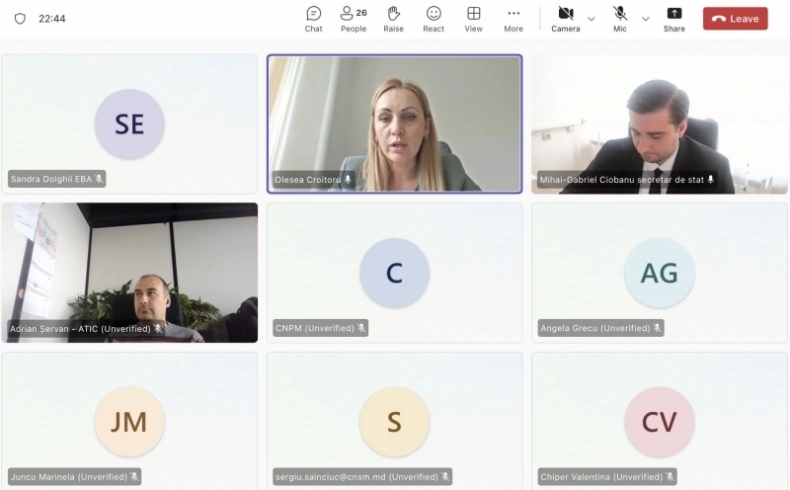Raise your hand in the meeting
Screen dimensions: 790x490
pos(393,19)
